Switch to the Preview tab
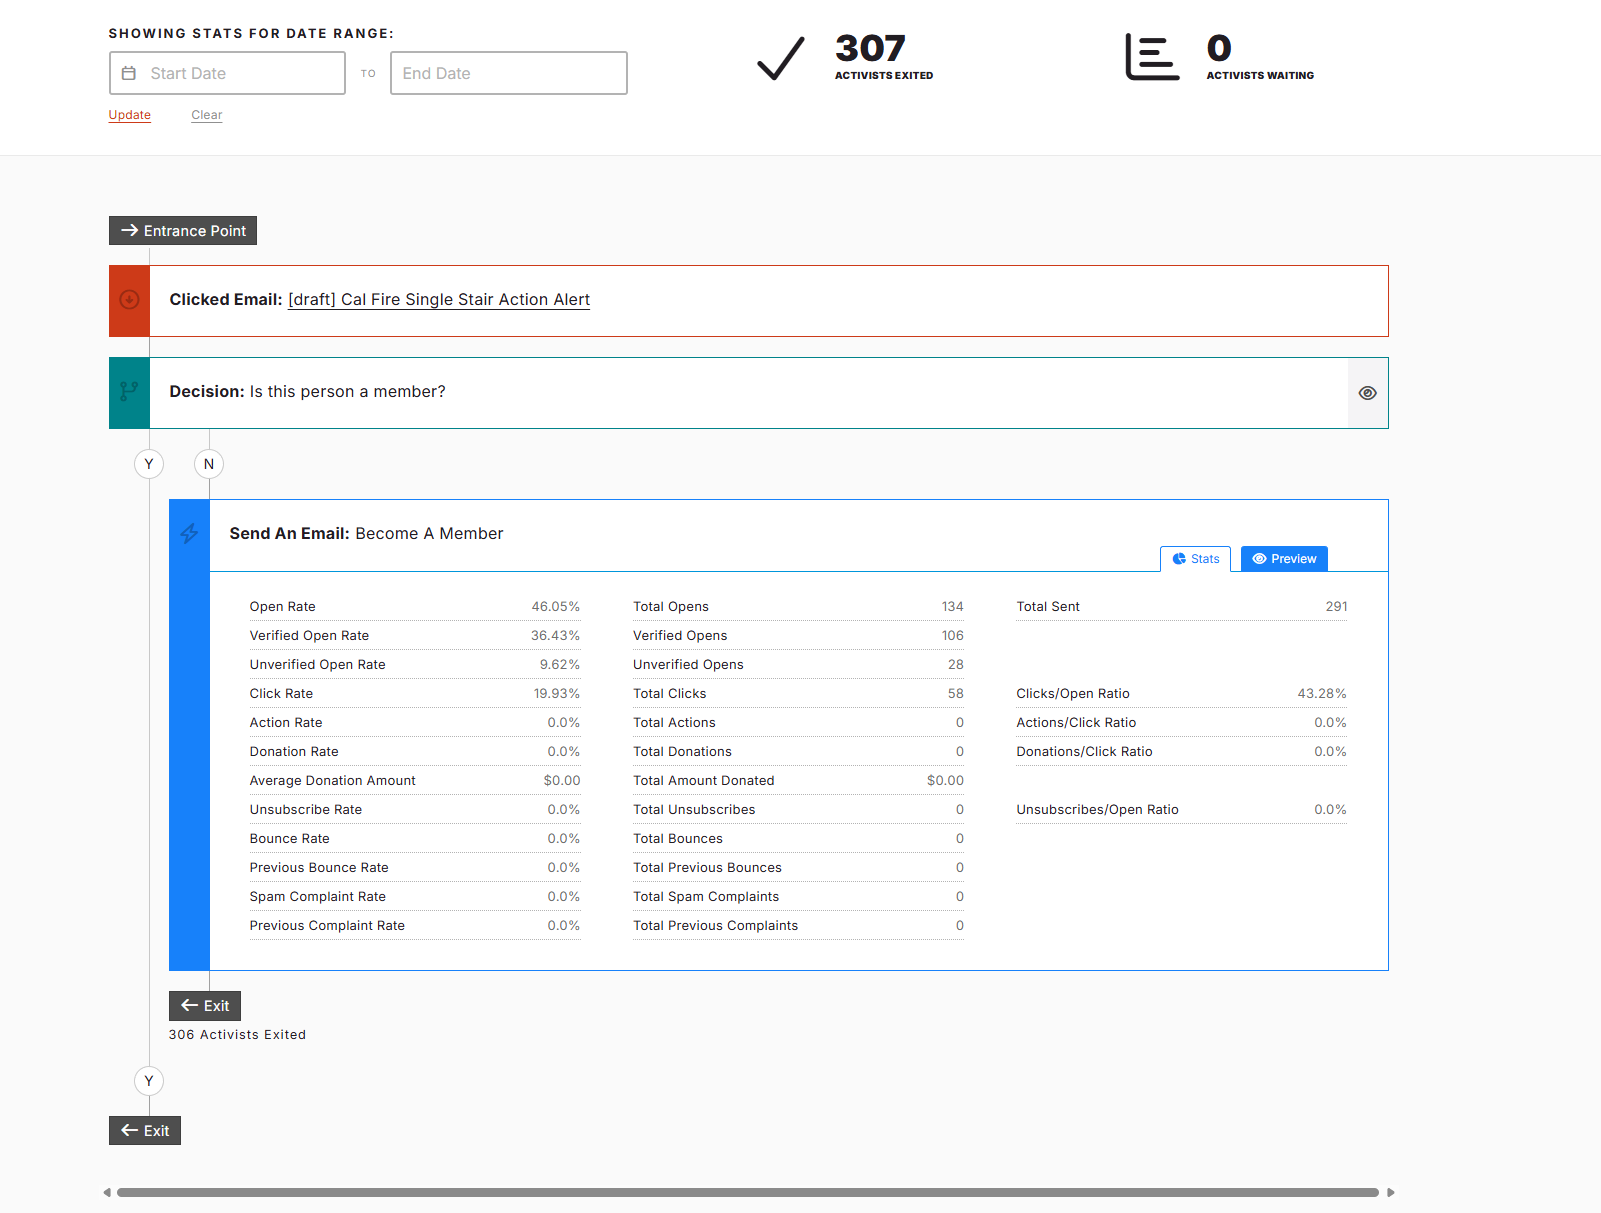 (x=1283, y=559)
